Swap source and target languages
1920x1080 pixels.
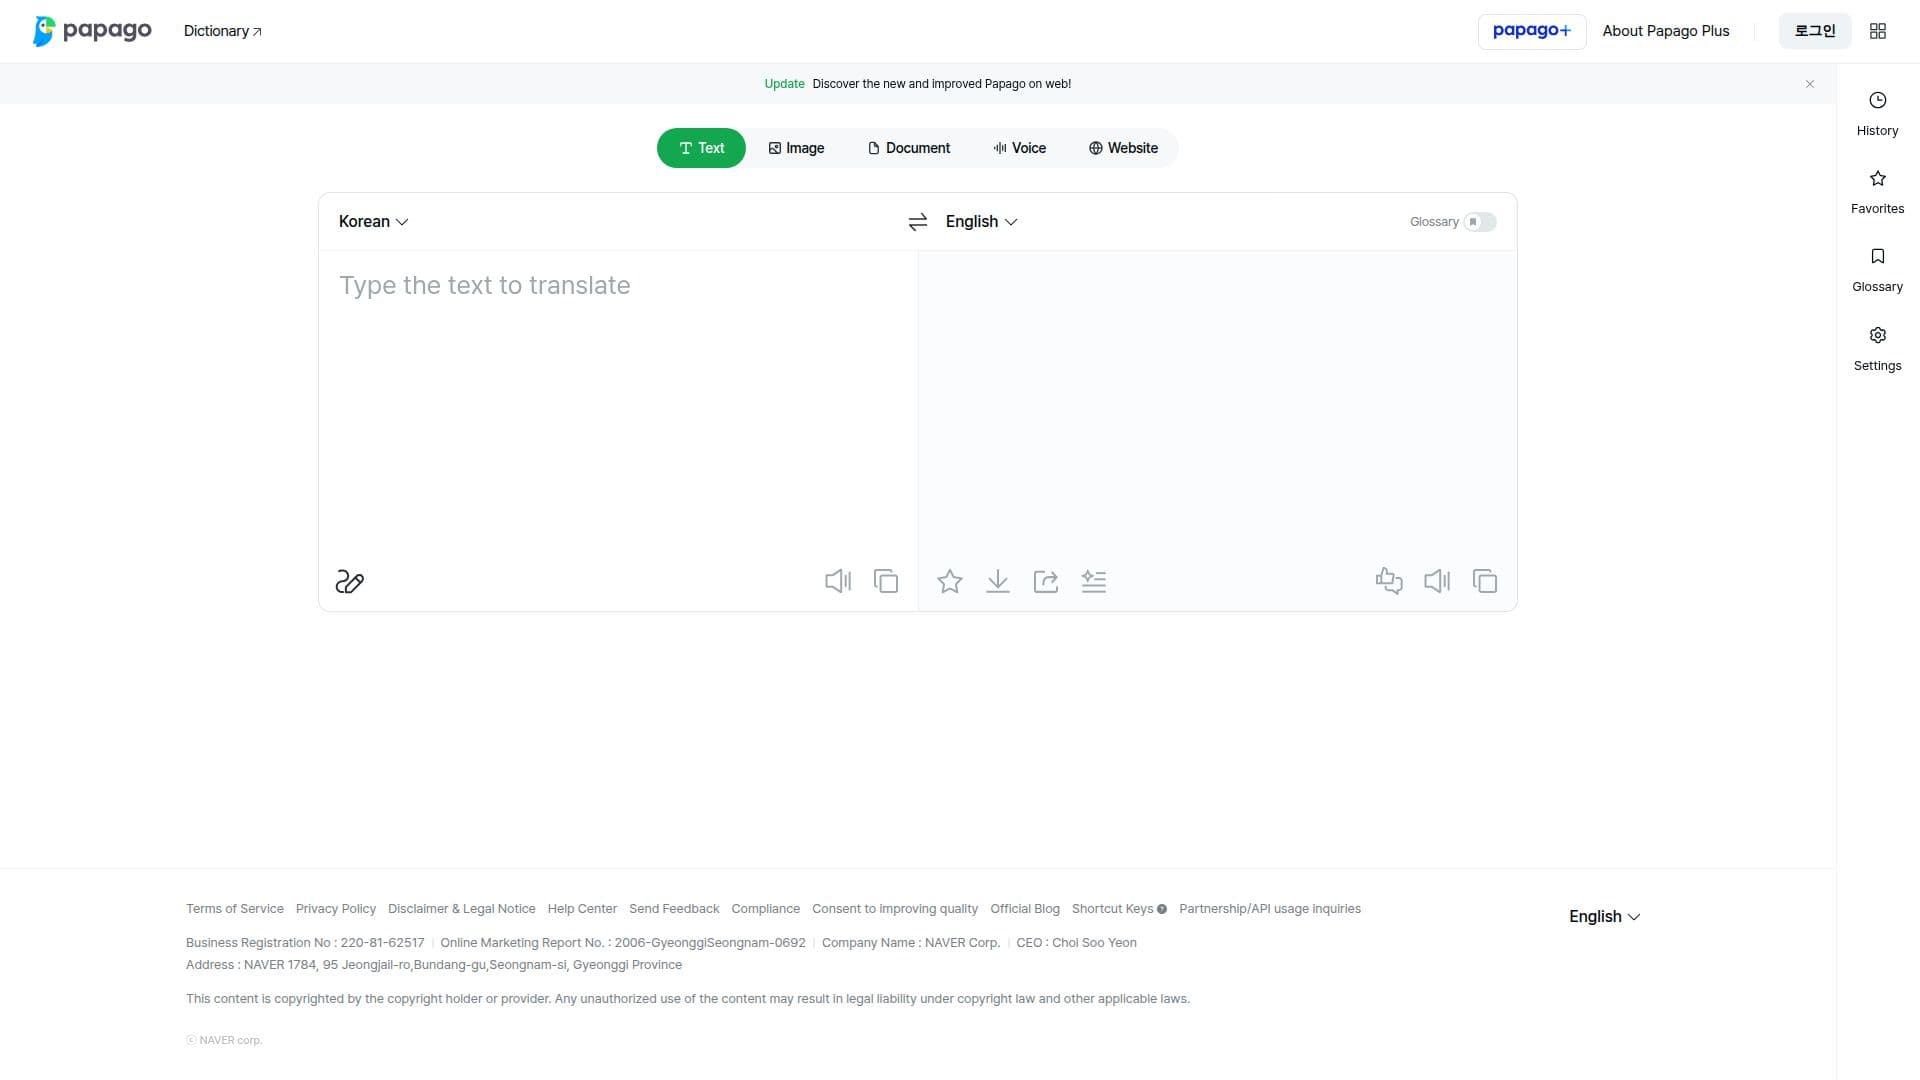coord(918,222)
